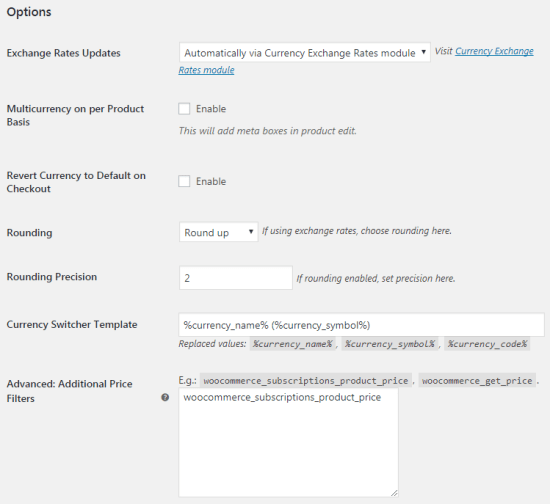Open the Exchange Rates Updates dropdown
The height and width of the screenshot is (504, 550).
pyautogui.click(x=304, y=53)
